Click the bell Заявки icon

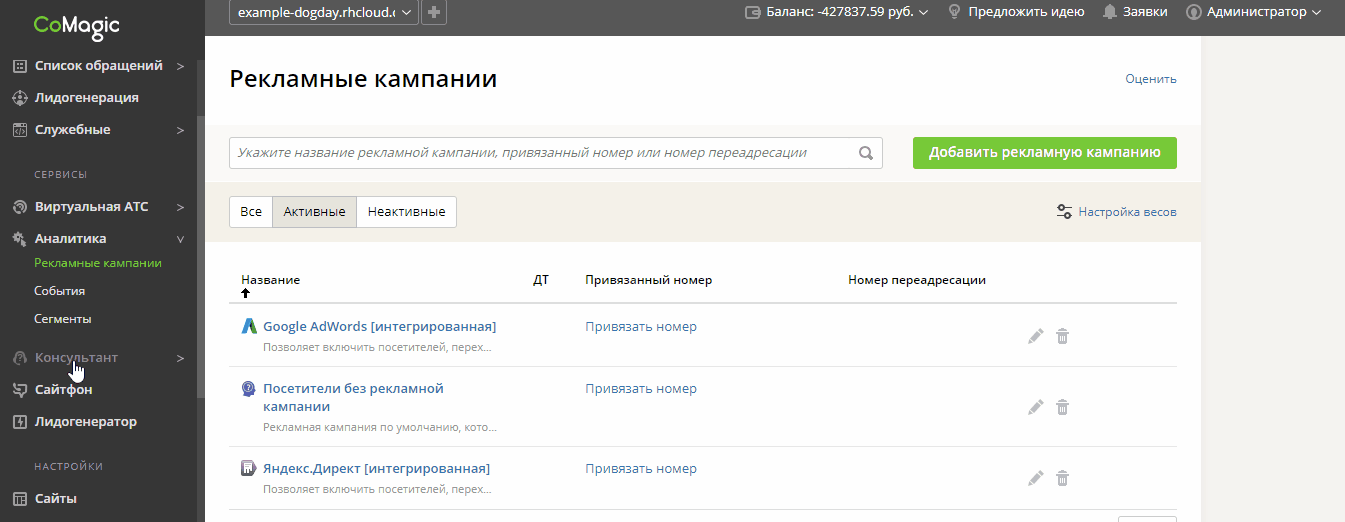(1110, 12)
